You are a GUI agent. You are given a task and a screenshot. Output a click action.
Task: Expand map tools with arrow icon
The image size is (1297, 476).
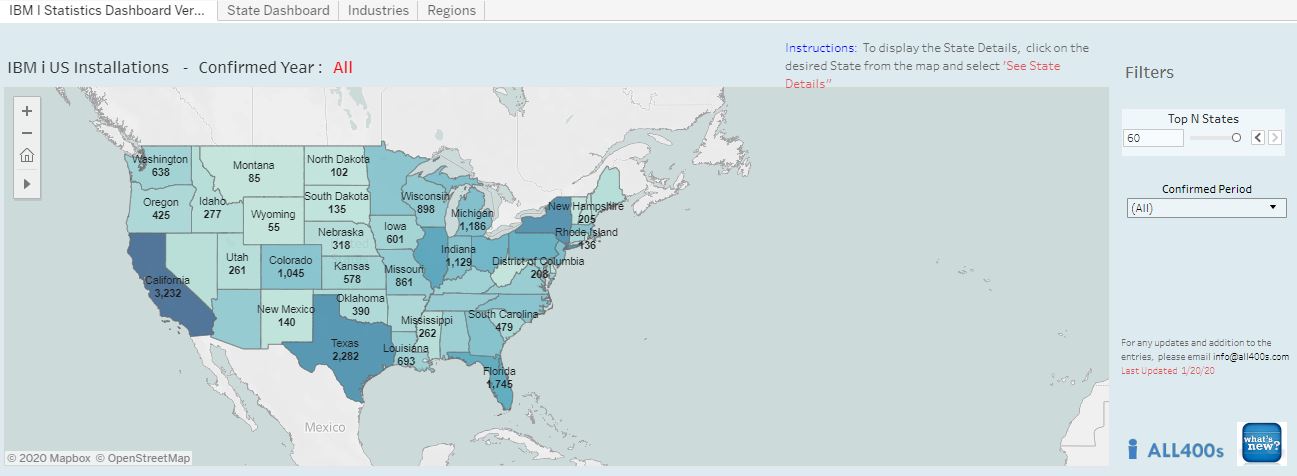[x=27, y=184]
